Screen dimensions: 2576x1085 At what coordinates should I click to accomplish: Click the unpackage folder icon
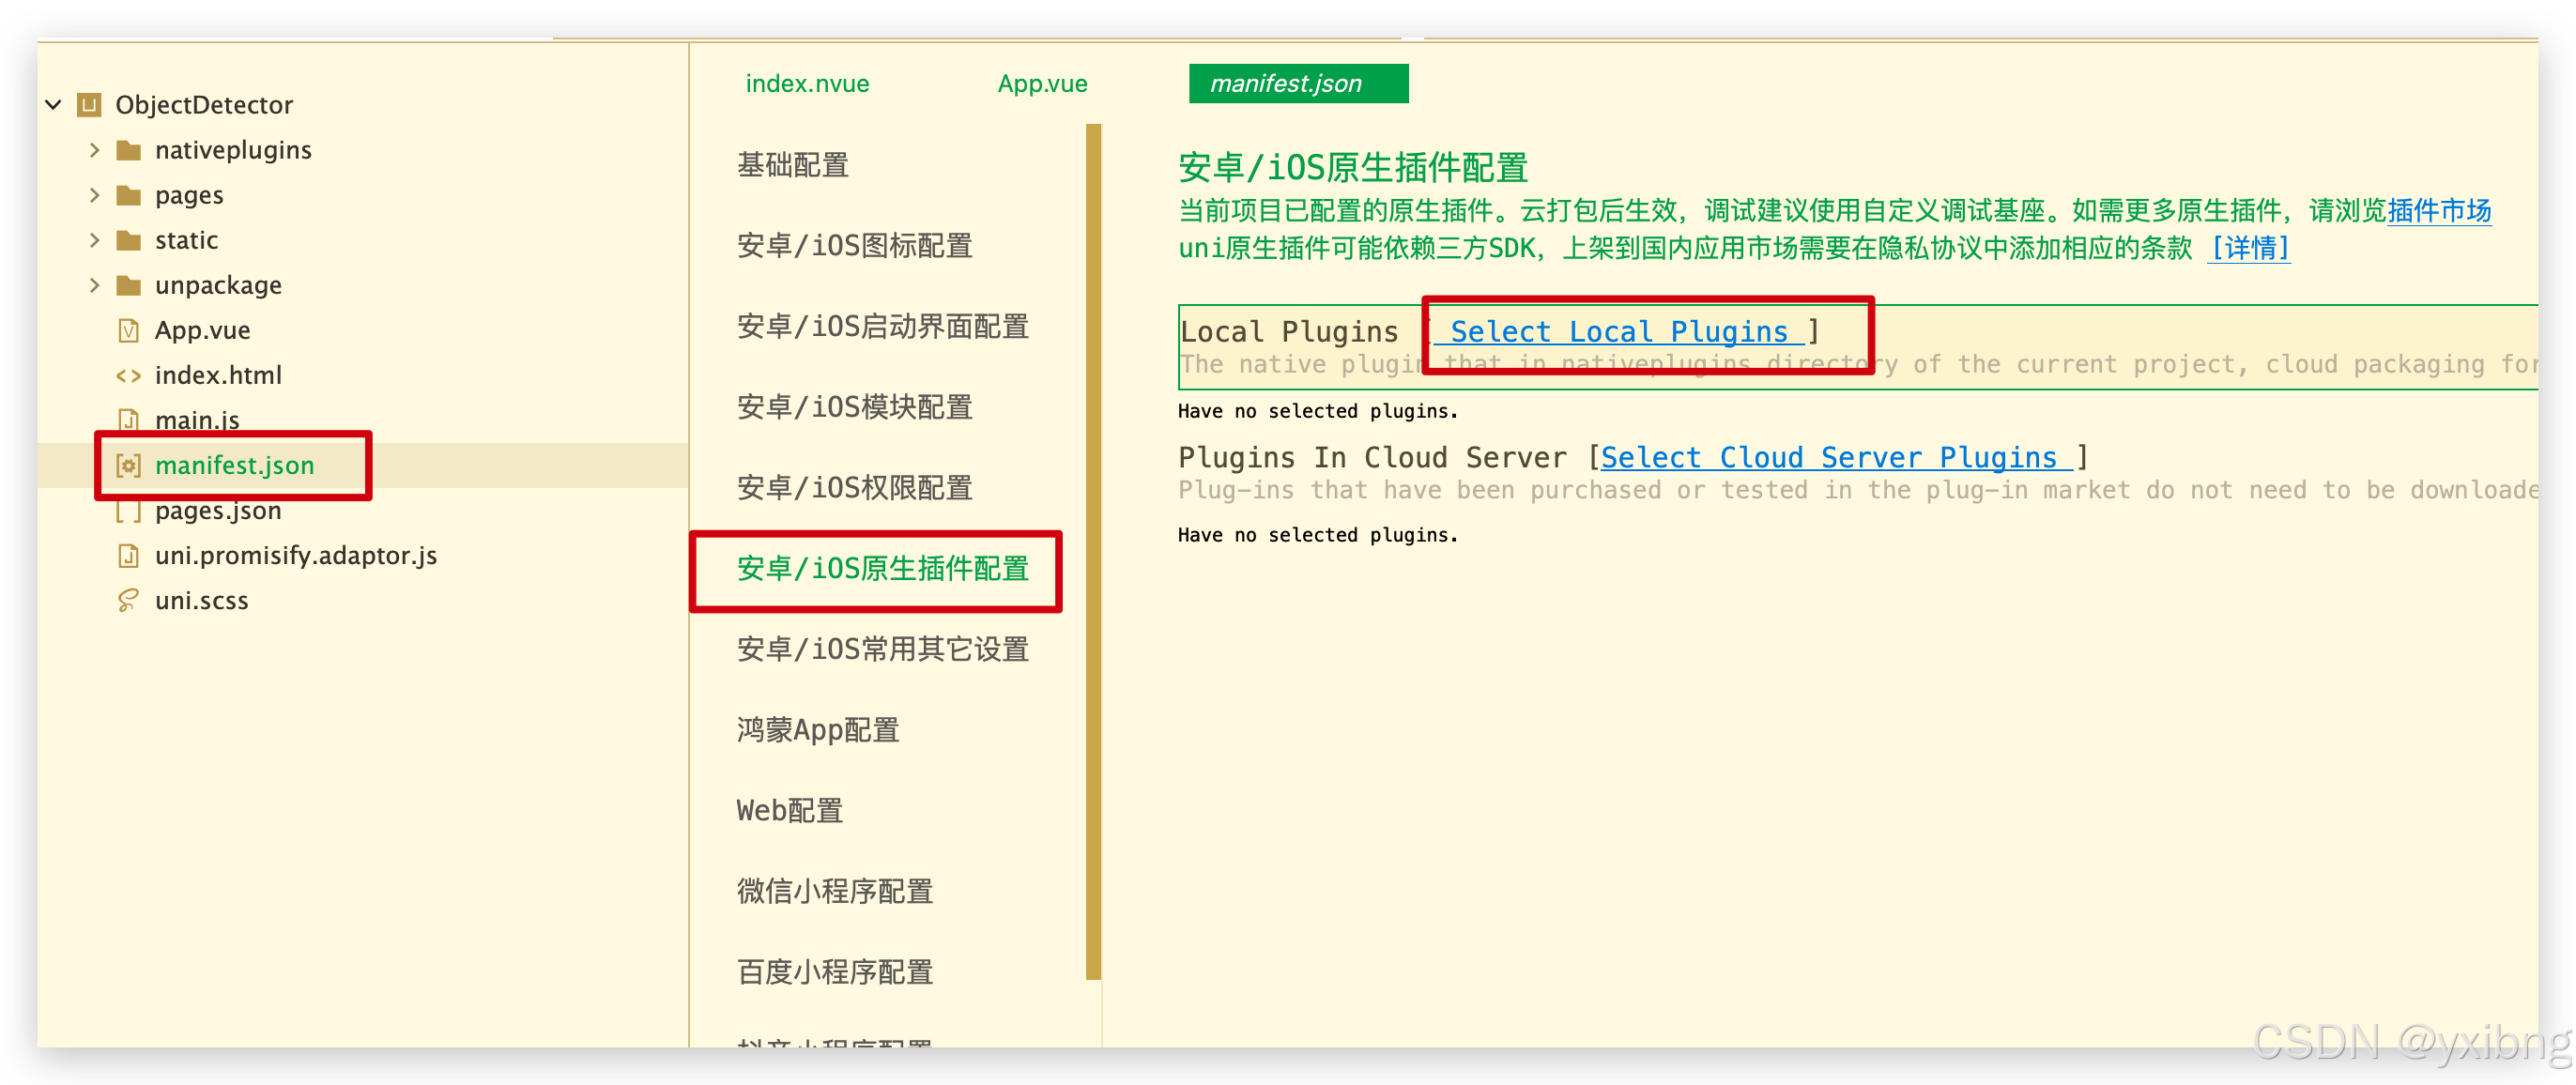128,286
